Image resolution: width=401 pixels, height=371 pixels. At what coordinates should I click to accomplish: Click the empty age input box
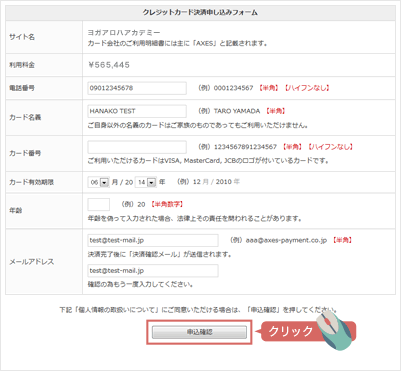click(x=99, y=204)
